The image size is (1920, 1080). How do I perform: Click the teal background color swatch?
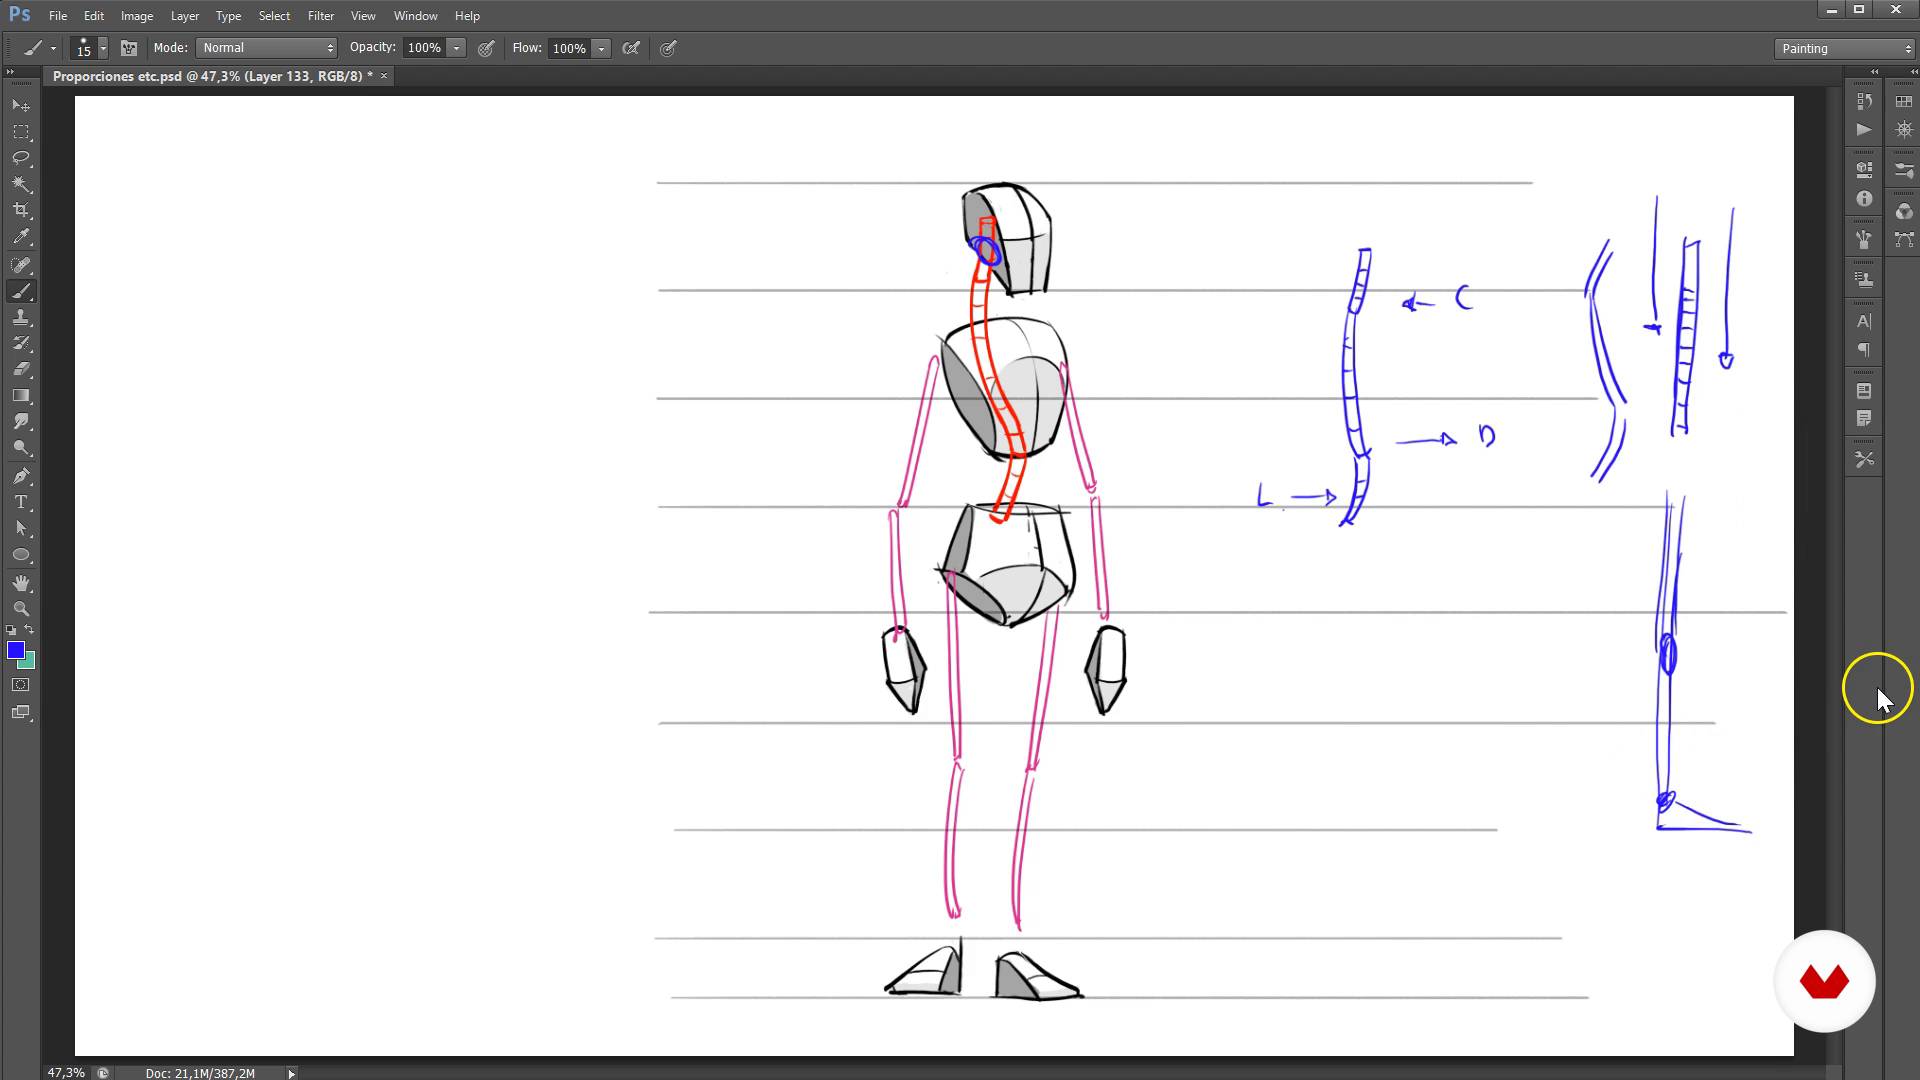click(30, 662)
